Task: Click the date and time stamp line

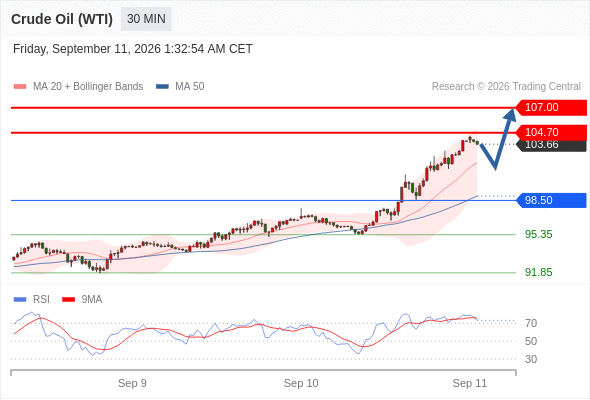Action: (132, 49)
